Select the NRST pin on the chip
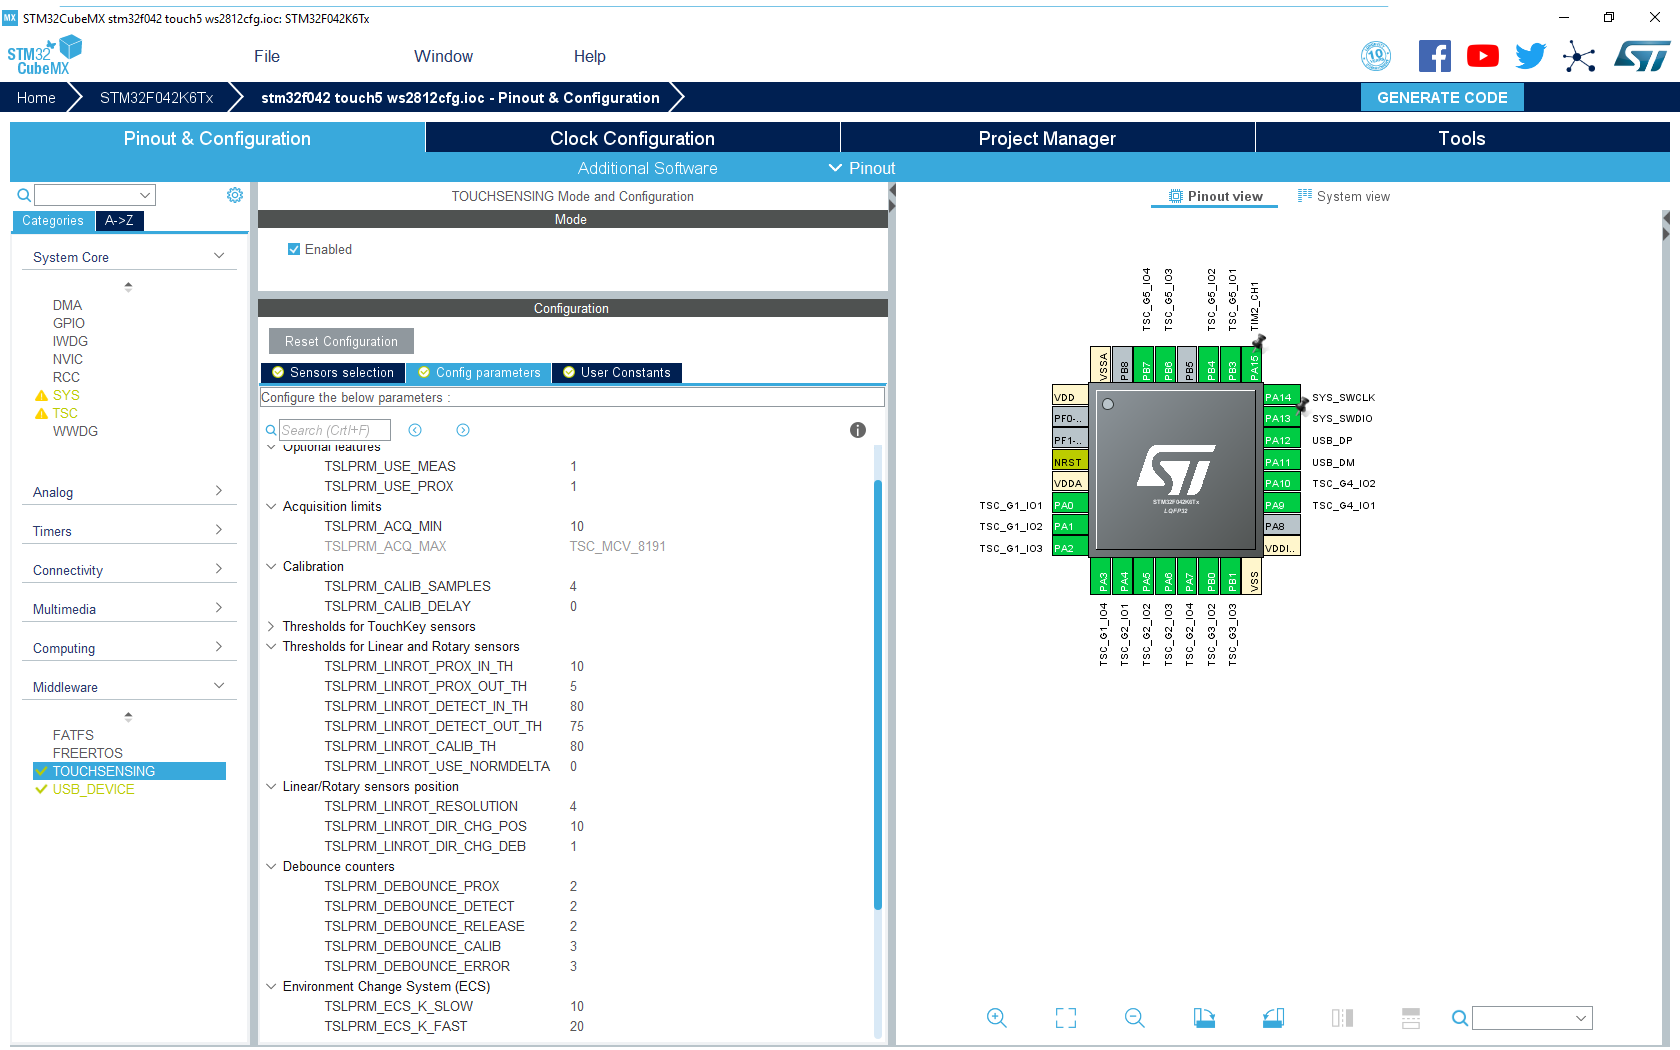The width and height of the screenshot is (1680, 1050). click(1070, 462)
